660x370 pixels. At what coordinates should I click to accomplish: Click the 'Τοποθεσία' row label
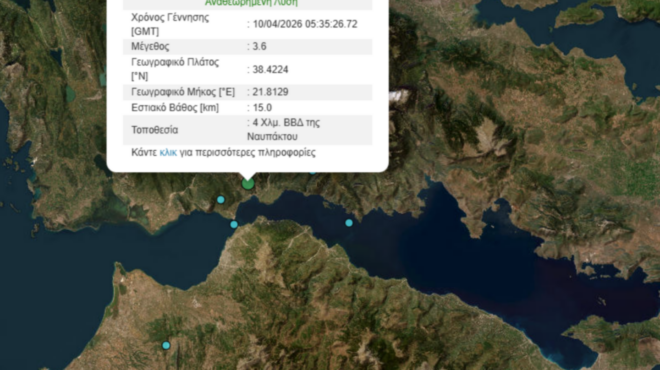click(x=154, y=130)
